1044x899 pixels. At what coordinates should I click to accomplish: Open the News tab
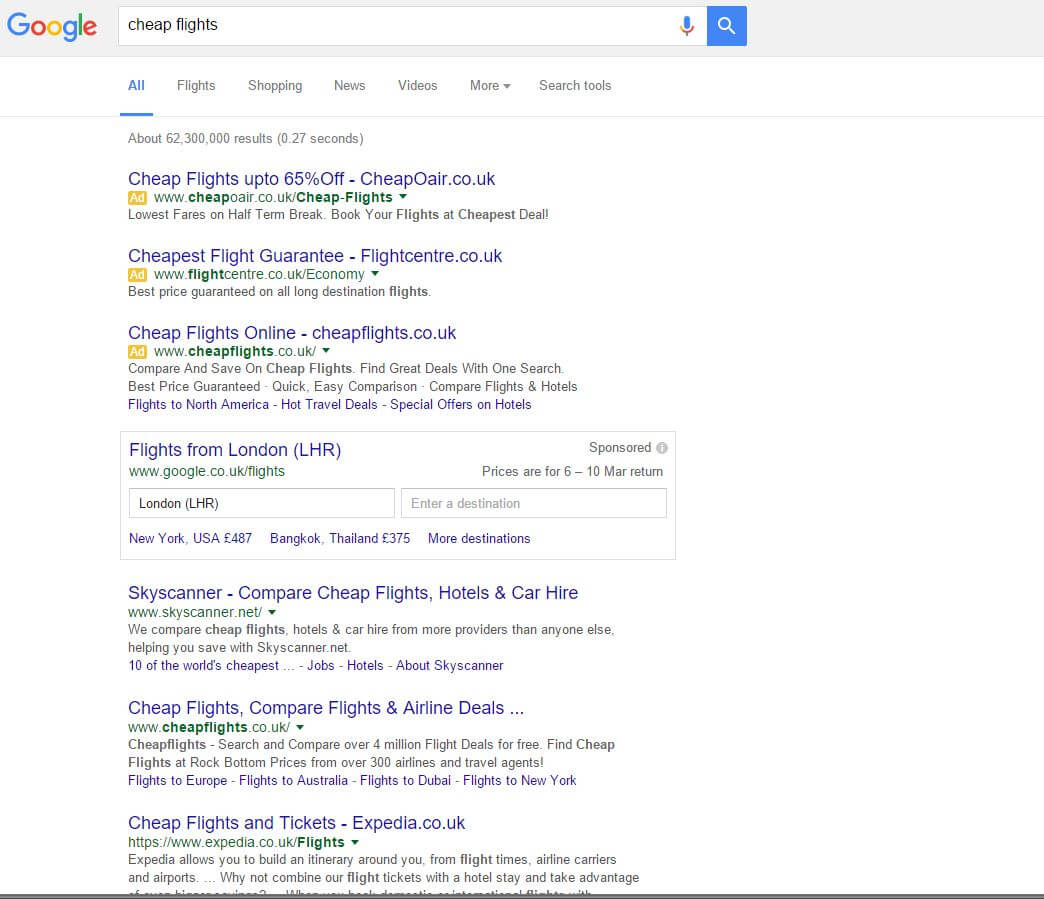pyautogui.click(x=350, y=85)
